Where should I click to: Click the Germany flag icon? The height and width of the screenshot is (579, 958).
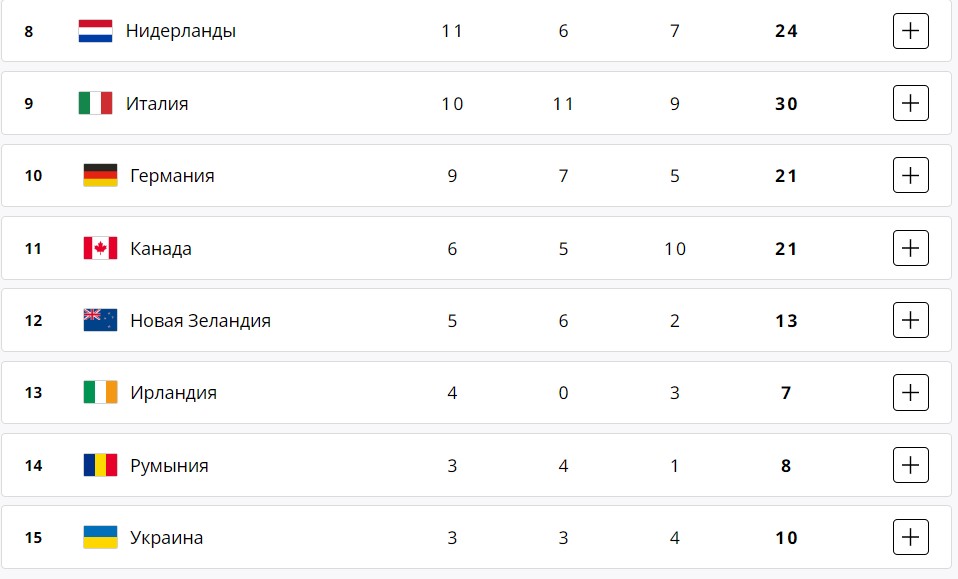pyautogui.click(x=100, y=175)
